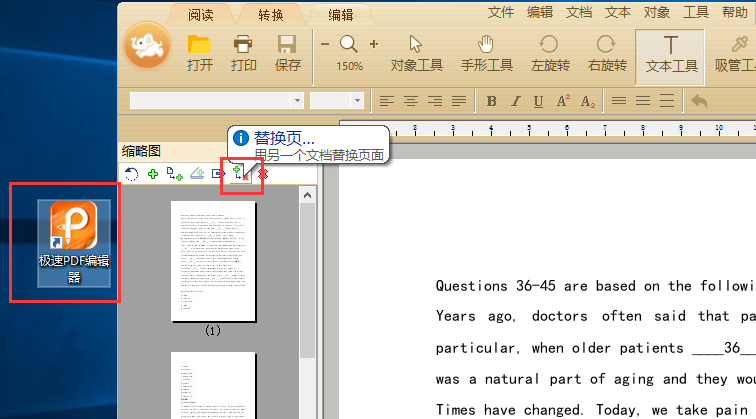Open the font name dropdown
756x419 pixels.
pos(297,101)
